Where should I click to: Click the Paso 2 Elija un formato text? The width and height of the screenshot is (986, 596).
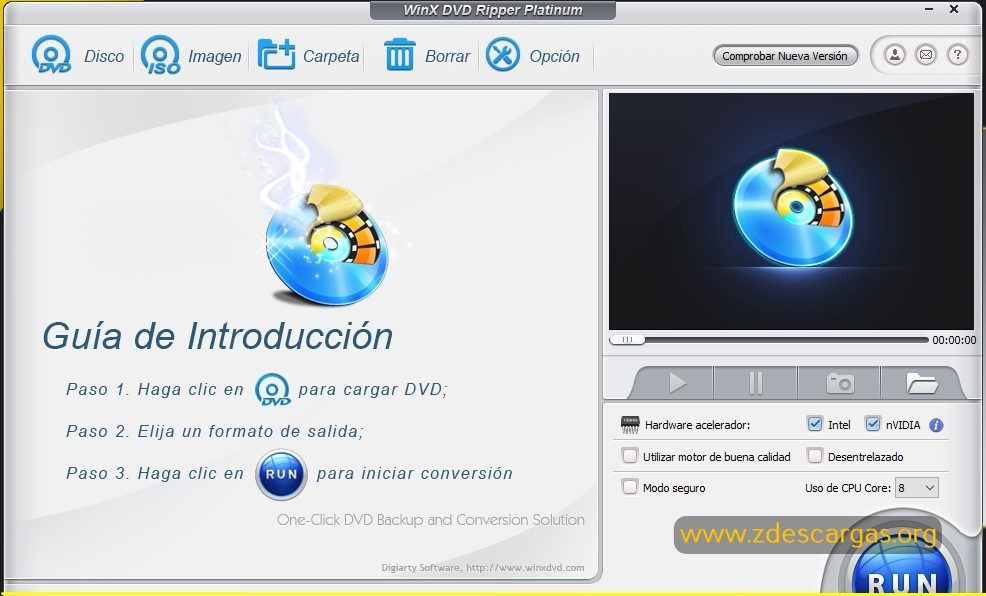coord(215,431)
